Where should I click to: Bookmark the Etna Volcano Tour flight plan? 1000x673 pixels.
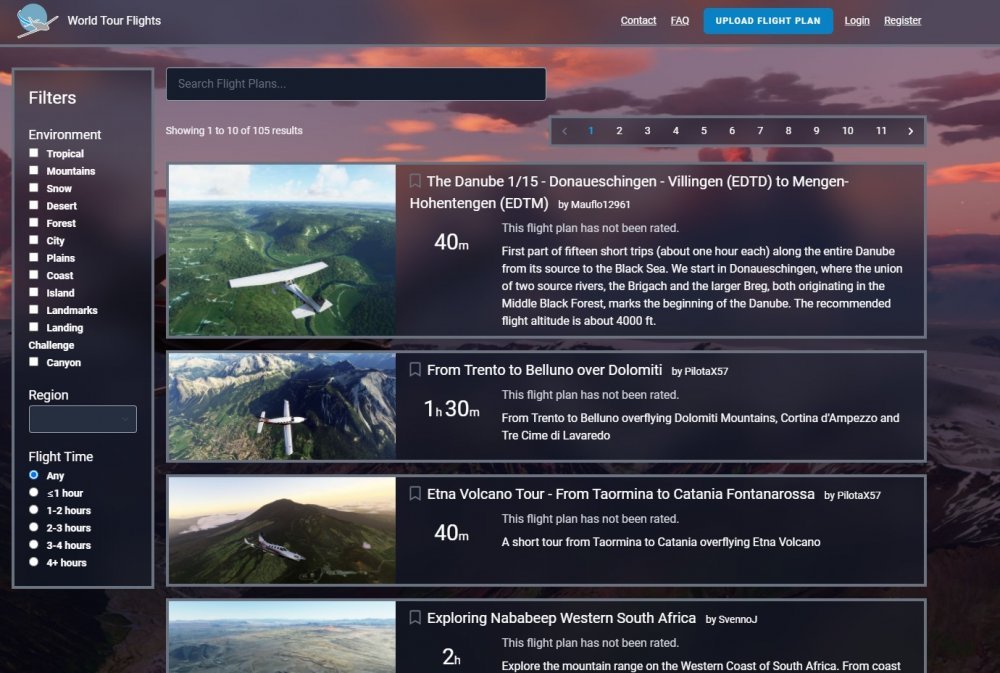[415, 494]
